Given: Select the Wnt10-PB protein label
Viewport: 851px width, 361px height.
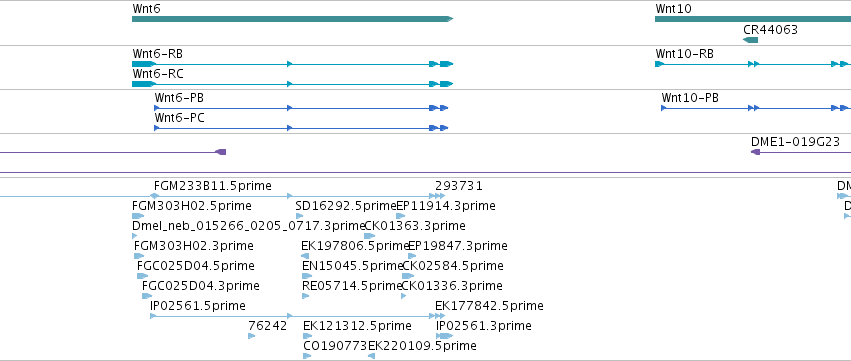Looking at the screenshot, I should click(x=690, y=98).
